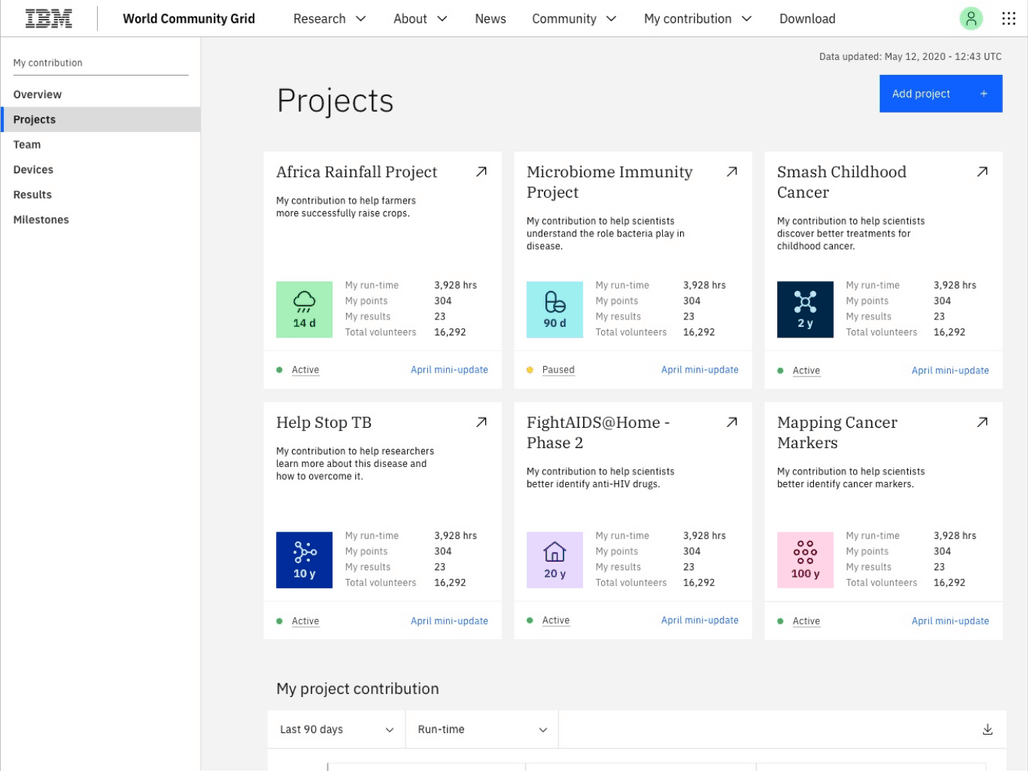Open Help Stop TB April mini-update link

(x=449, y=621)
